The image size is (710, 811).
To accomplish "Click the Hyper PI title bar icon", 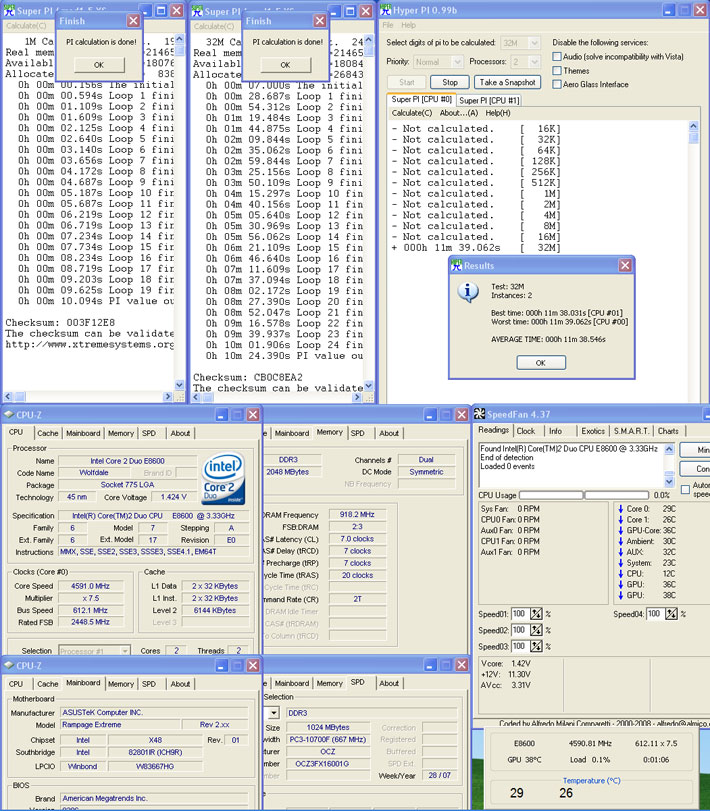I will click(385, 10).
